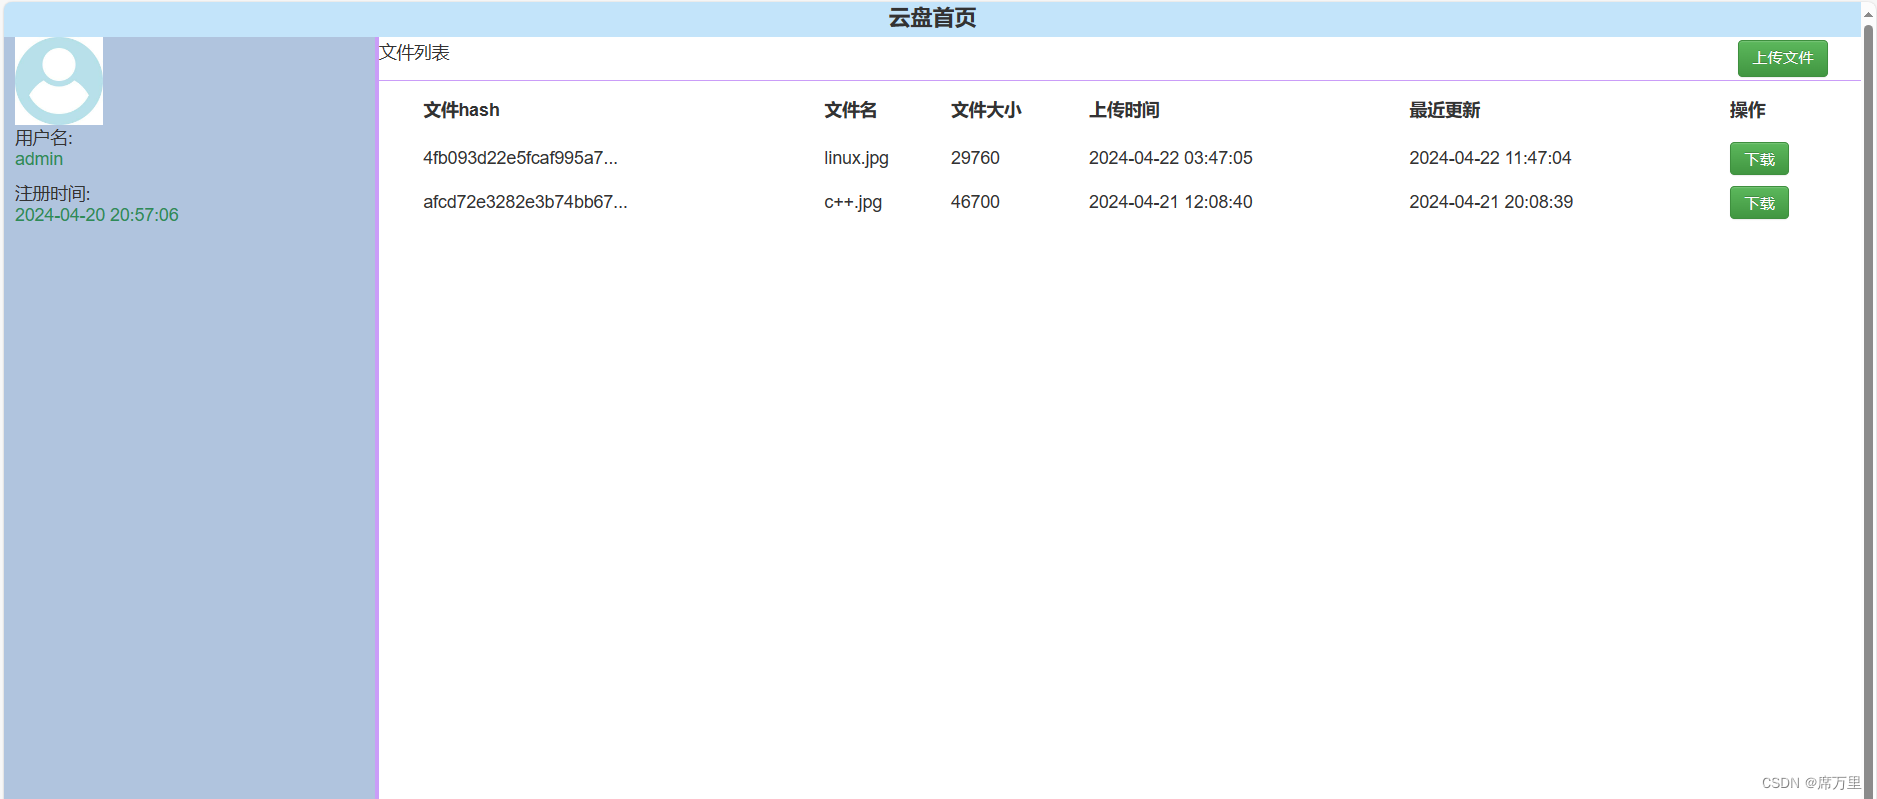This screenshot has width=1877, height=799.
Task: Click the 上传时间 column header
Action: [x=1124, y=110]
